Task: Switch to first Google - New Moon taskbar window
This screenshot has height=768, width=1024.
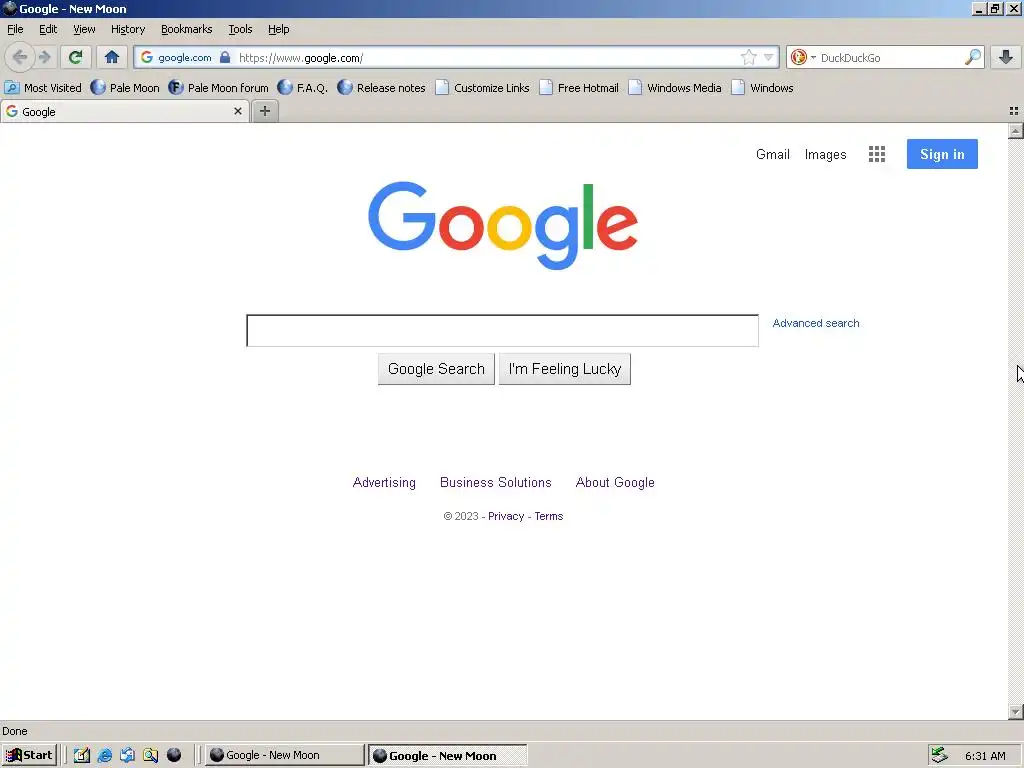Action: (x=285, y=755)
